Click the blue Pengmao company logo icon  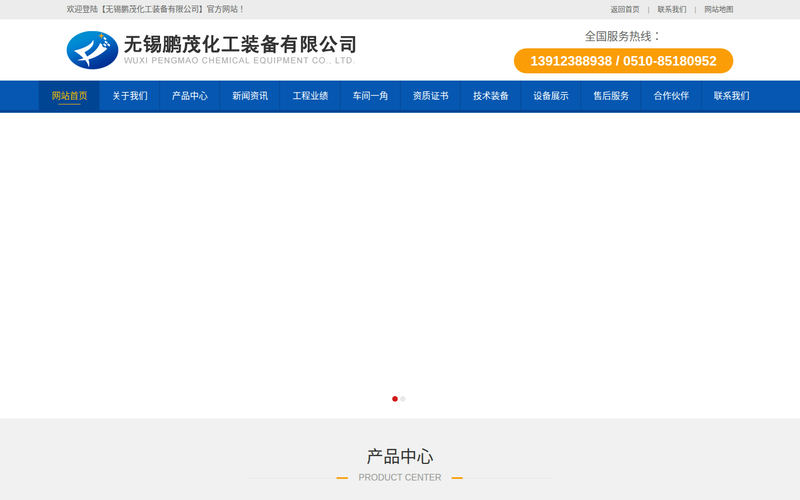(x=92, y=50)
